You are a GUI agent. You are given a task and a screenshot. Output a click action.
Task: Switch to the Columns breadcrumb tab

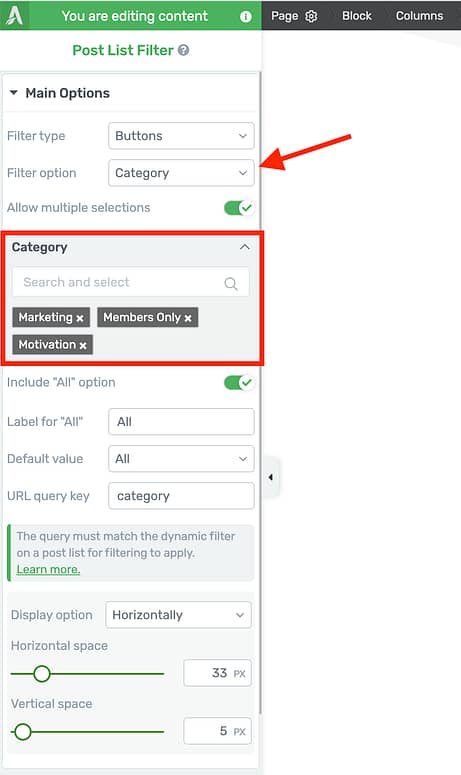point(419,16)
